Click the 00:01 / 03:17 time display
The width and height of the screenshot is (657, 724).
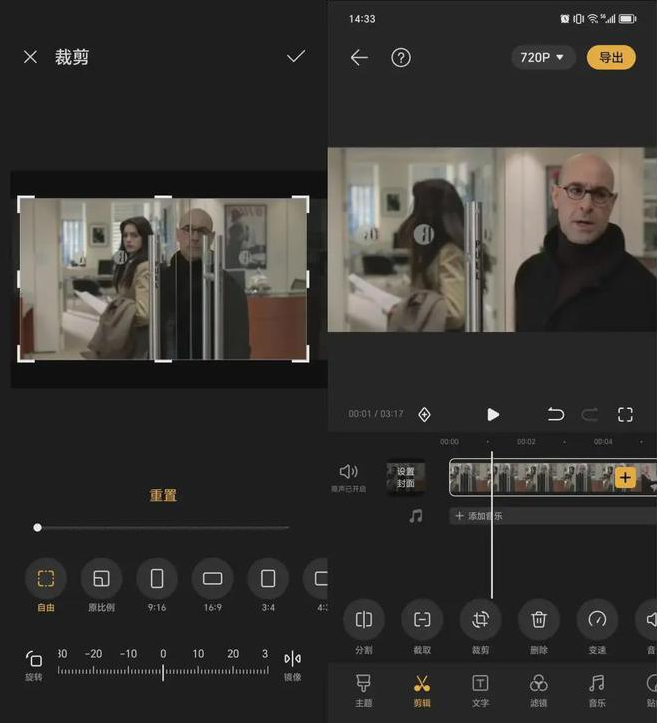(376, 414)
